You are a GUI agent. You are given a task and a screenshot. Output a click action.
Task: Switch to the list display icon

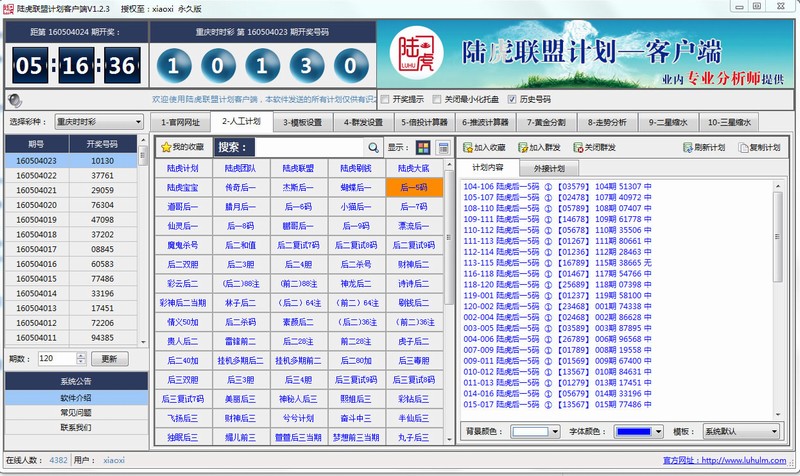[443, 148]
